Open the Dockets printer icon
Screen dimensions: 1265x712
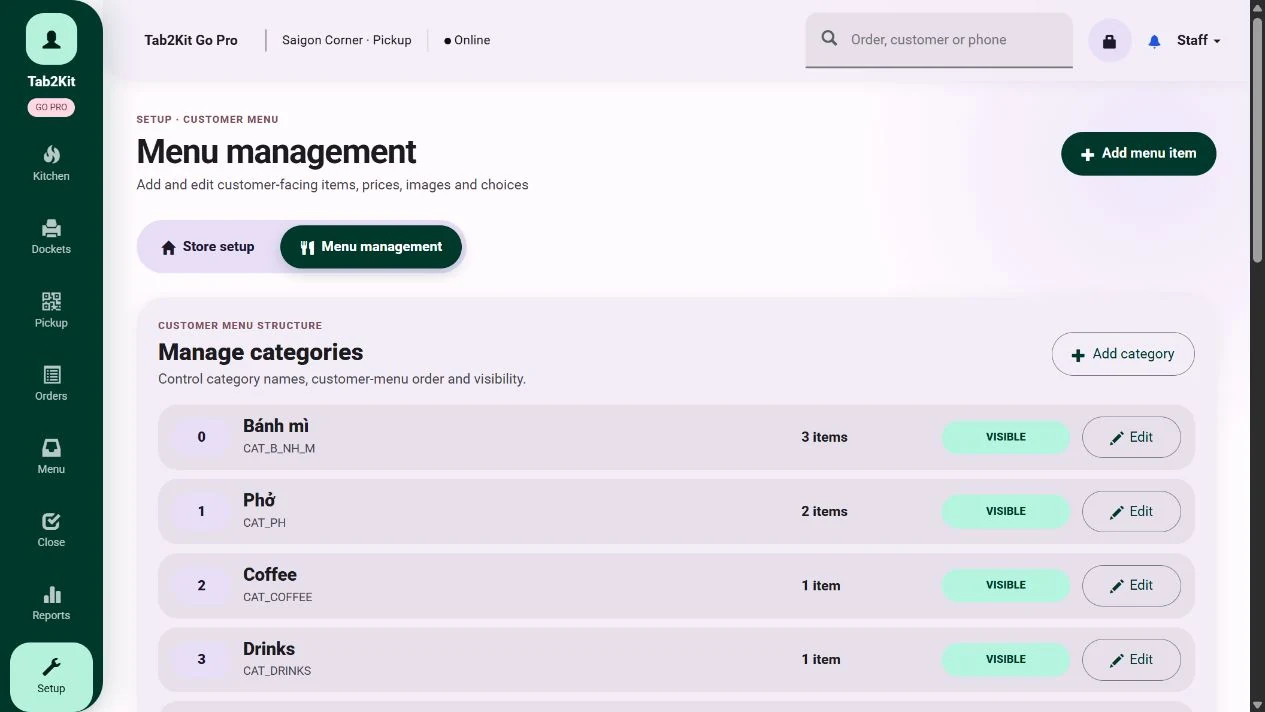tap(51, 228)
